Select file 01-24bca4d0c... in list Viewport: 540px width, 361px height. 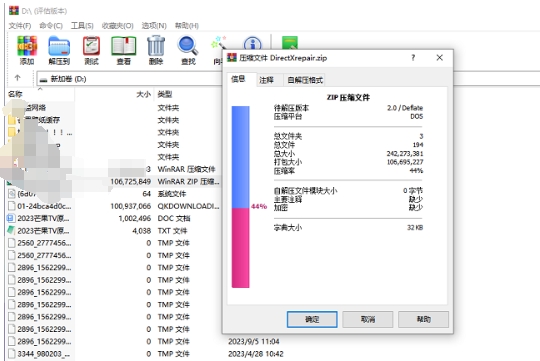point(44,206)
